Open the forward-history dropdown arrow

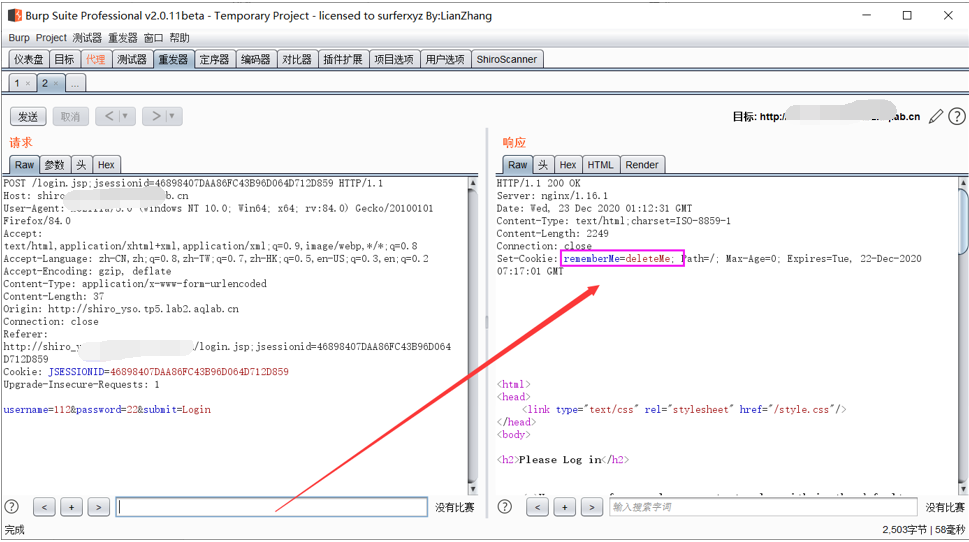(173, 116)
